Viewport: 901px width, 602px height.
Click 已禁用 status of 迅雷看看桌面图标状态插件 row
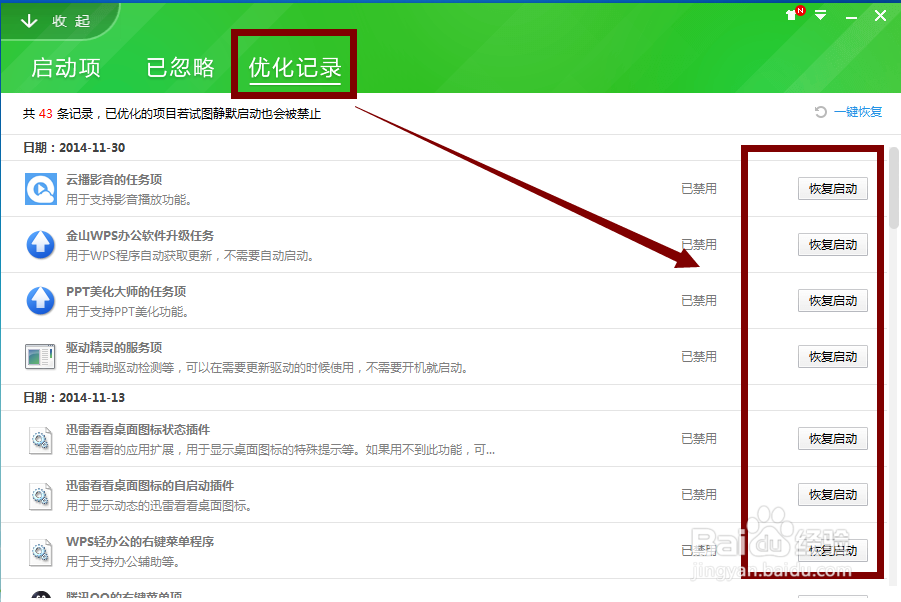point(699,439)
